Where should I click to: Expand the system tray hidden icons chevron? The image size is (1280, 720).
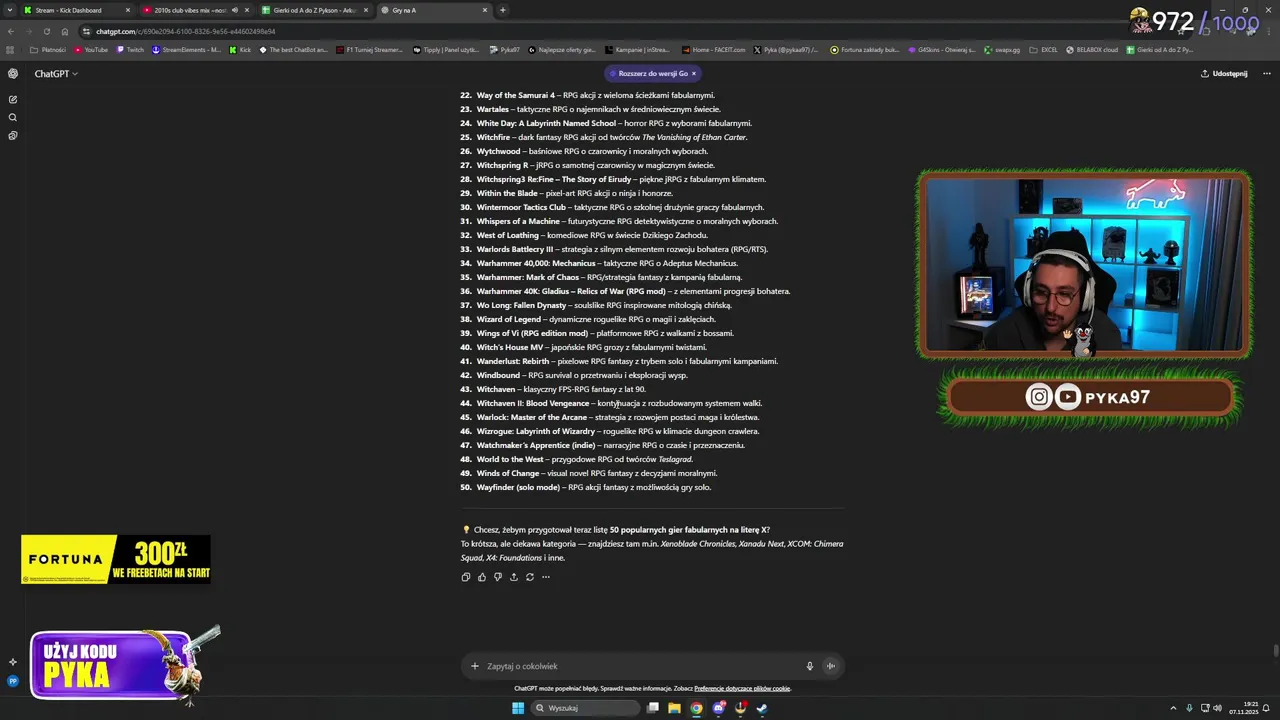[x=1174, y=708]
